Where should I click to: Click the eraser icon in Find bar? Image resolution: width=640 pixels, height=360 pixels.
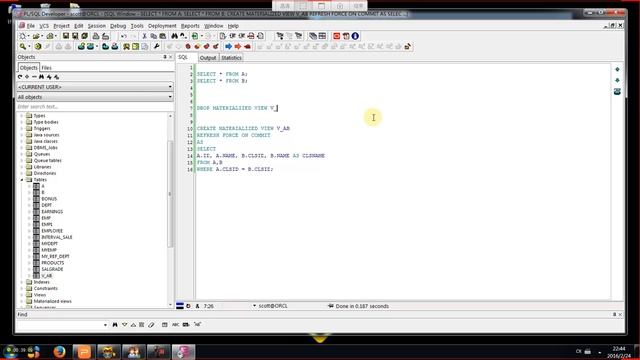point(151,325)
